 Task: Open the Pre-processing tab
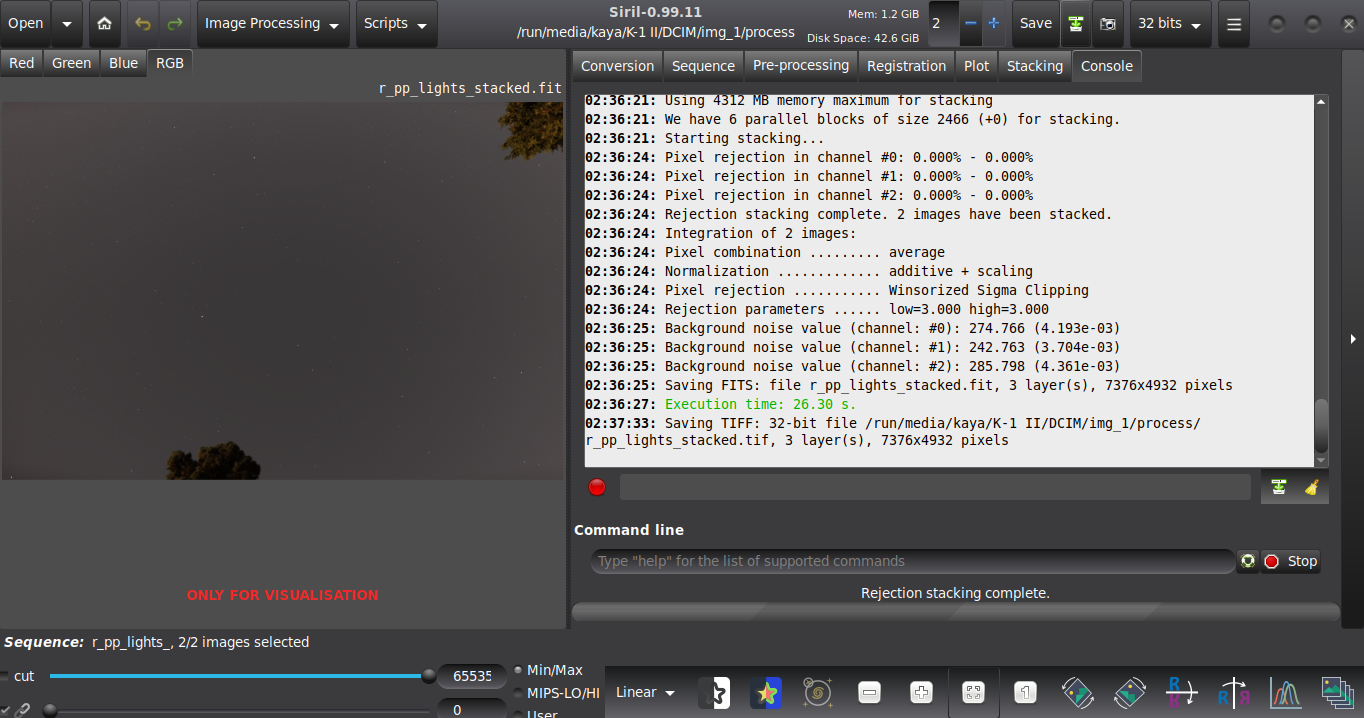[x=801, y=66]
